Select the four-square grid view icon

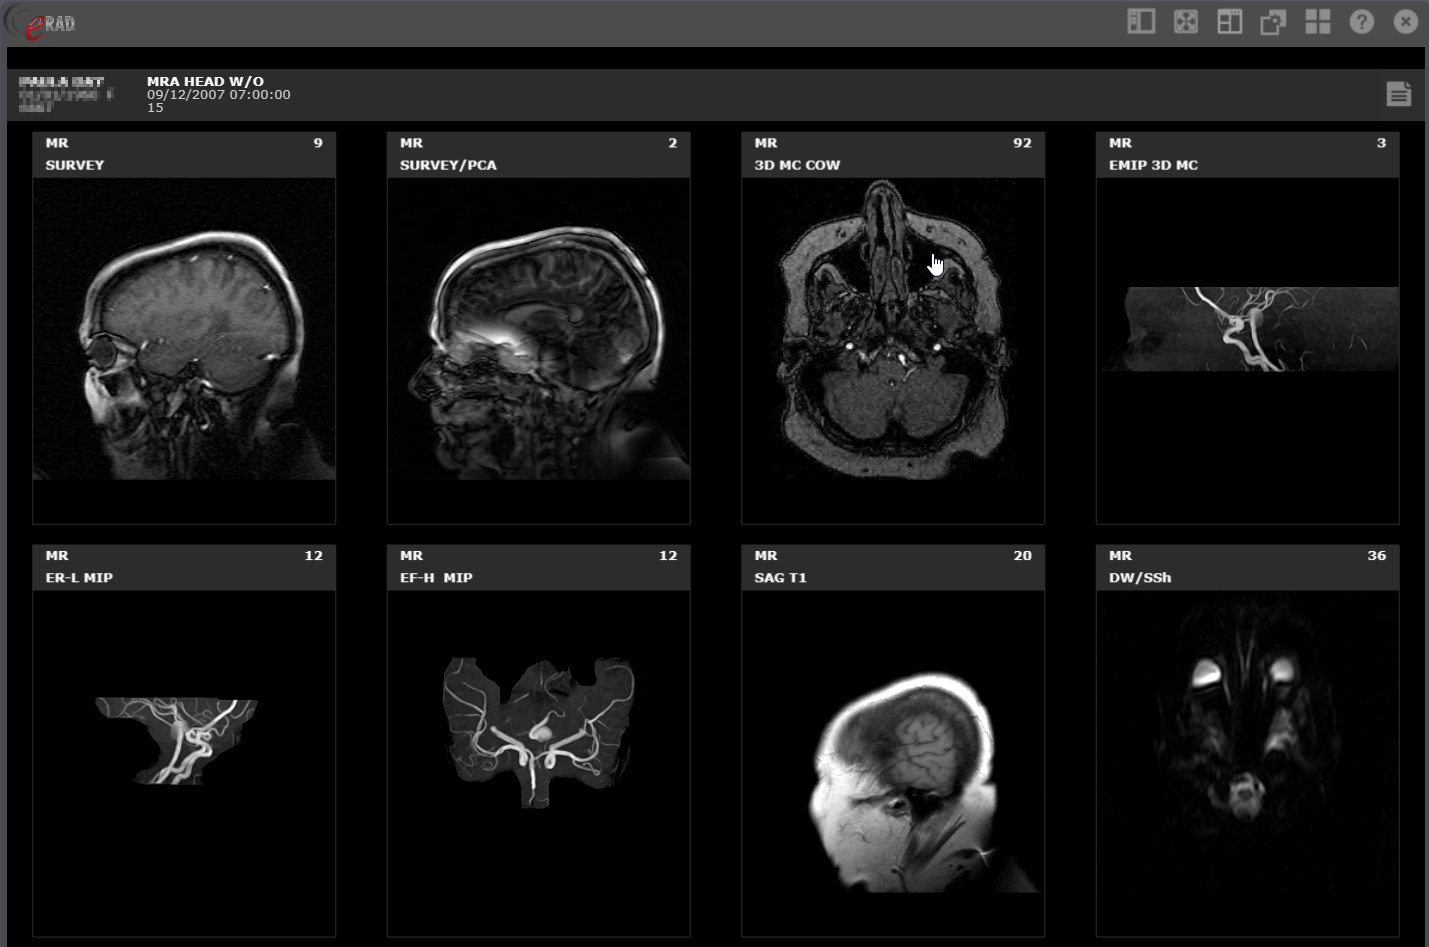(1317, 22)
